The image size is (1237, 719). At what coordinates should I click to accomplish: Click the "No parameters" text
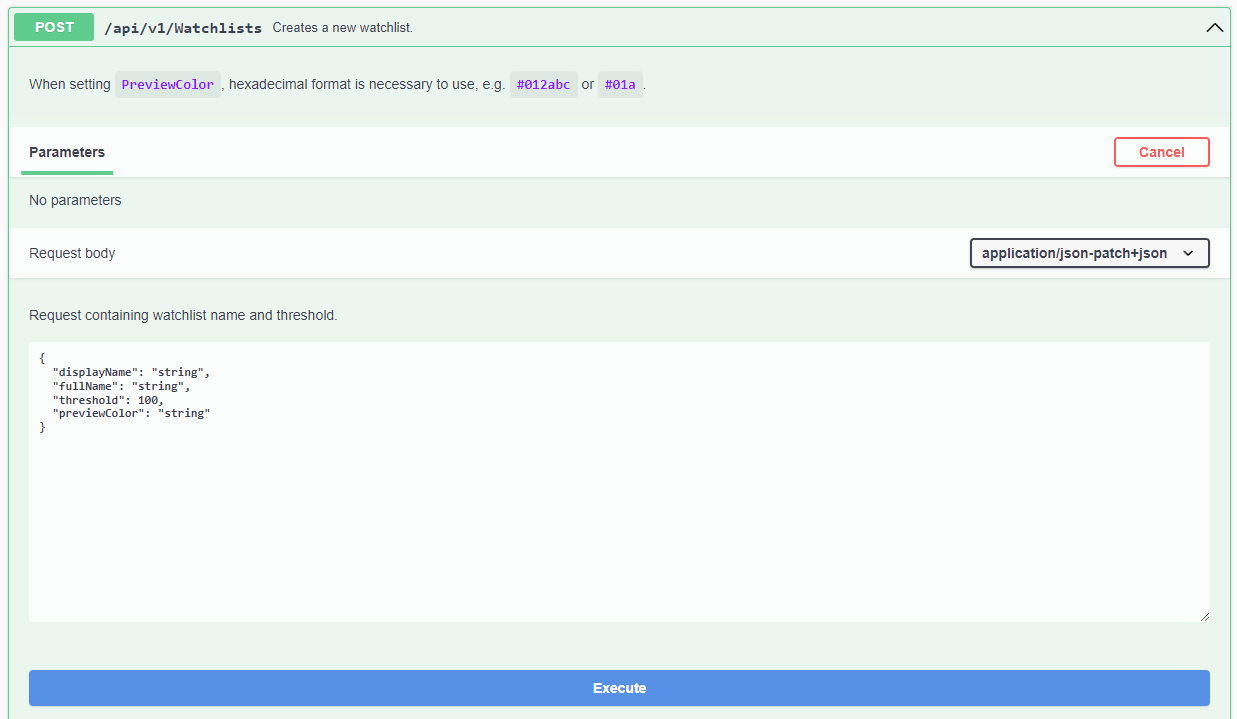point(75,200)
